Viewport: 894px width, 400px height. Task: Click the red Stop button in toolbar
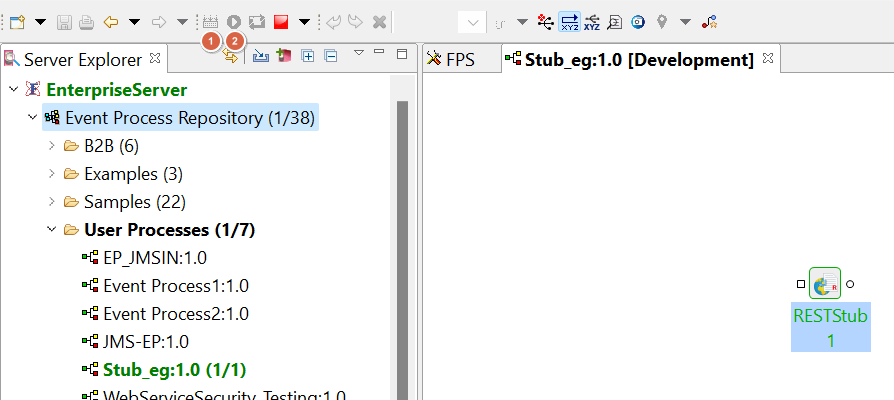click(x=282, y=21)
